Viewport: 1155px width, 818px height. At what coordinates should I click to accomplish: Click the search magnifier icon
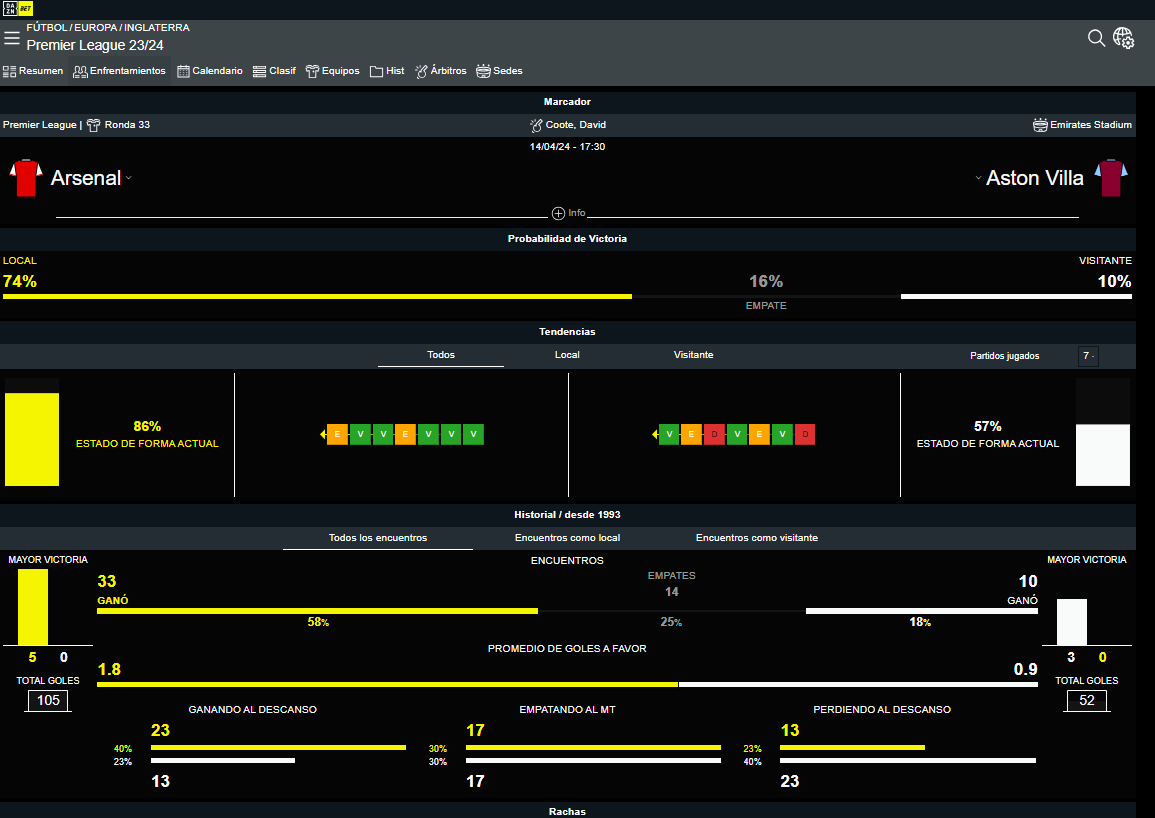tap(1096, 38)
